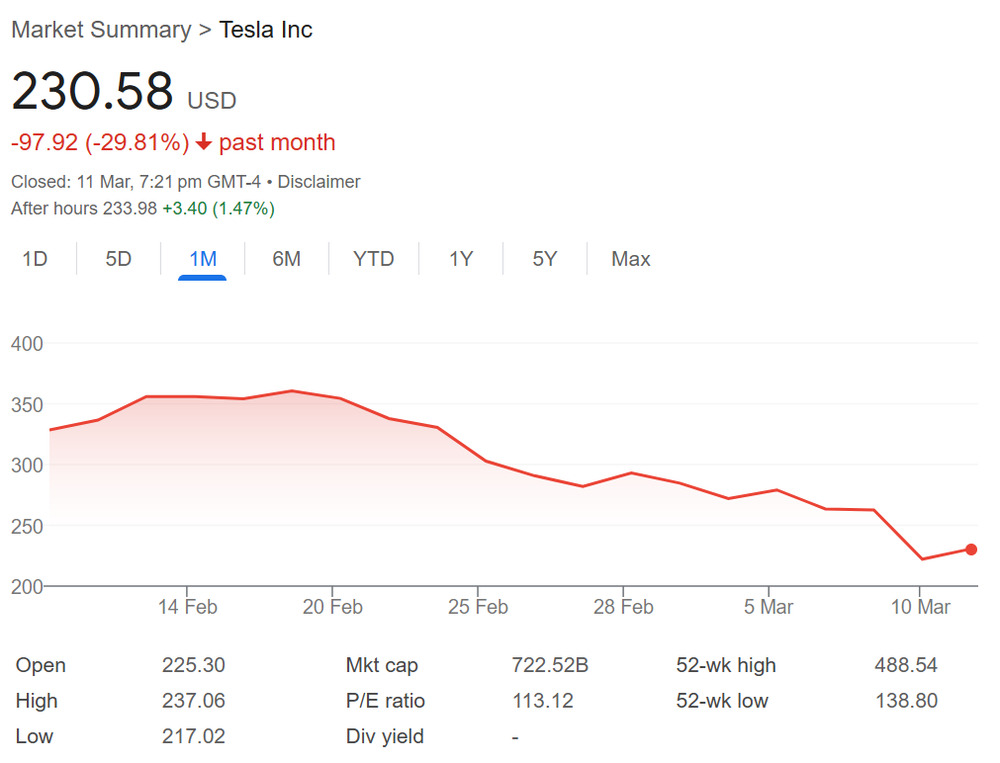Click the 28 Feb axis label

pos(623,607)
